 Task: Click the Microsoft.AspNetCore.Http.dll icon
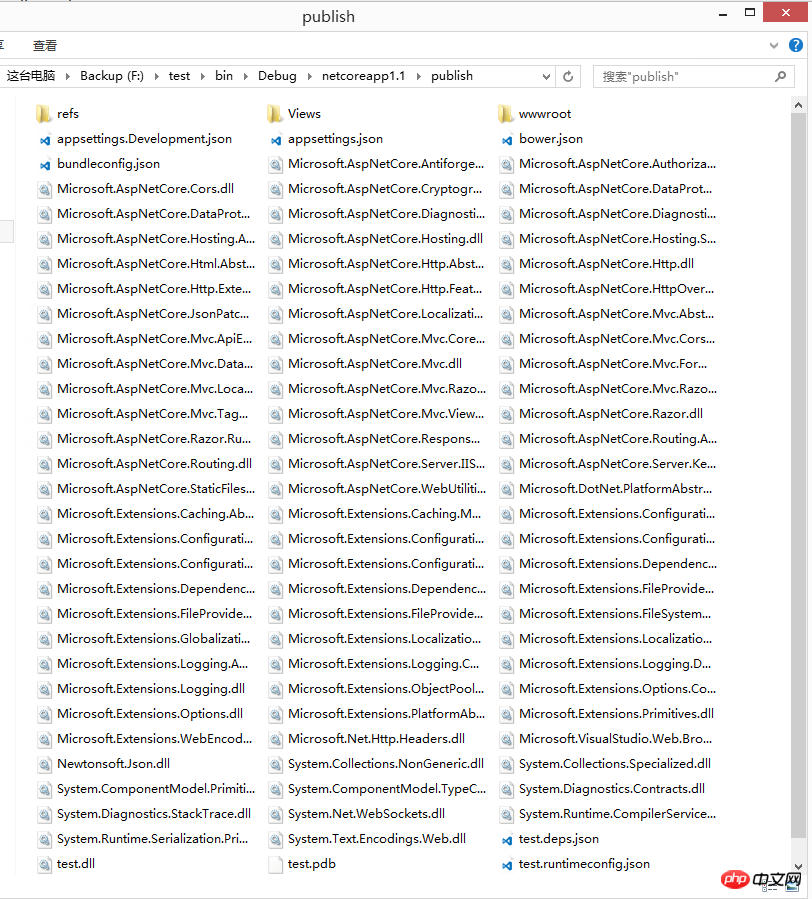pyautogui.click(x=507, y=264)
